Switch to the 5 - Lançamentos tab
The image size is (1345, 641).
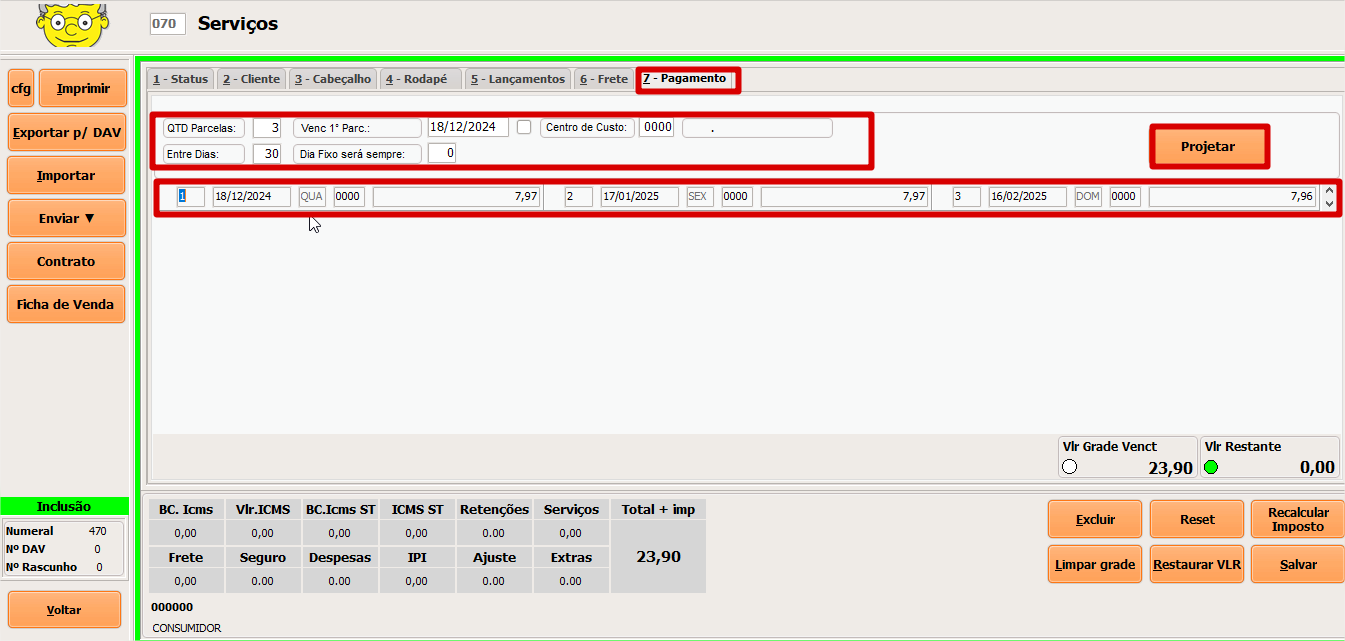(x=517, y=79)
